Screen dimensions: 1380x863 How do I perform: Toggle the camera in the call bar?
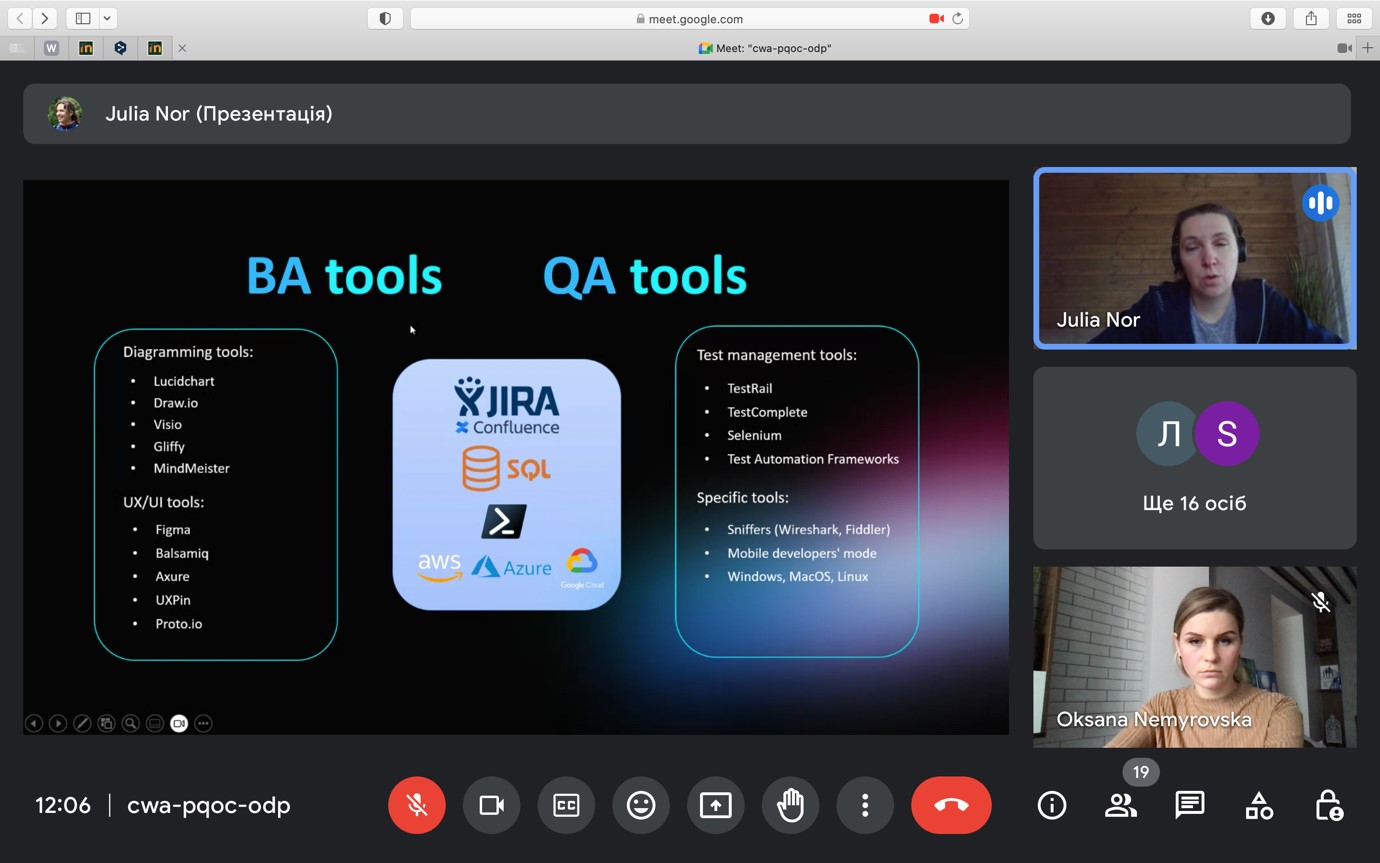[491, 805]
